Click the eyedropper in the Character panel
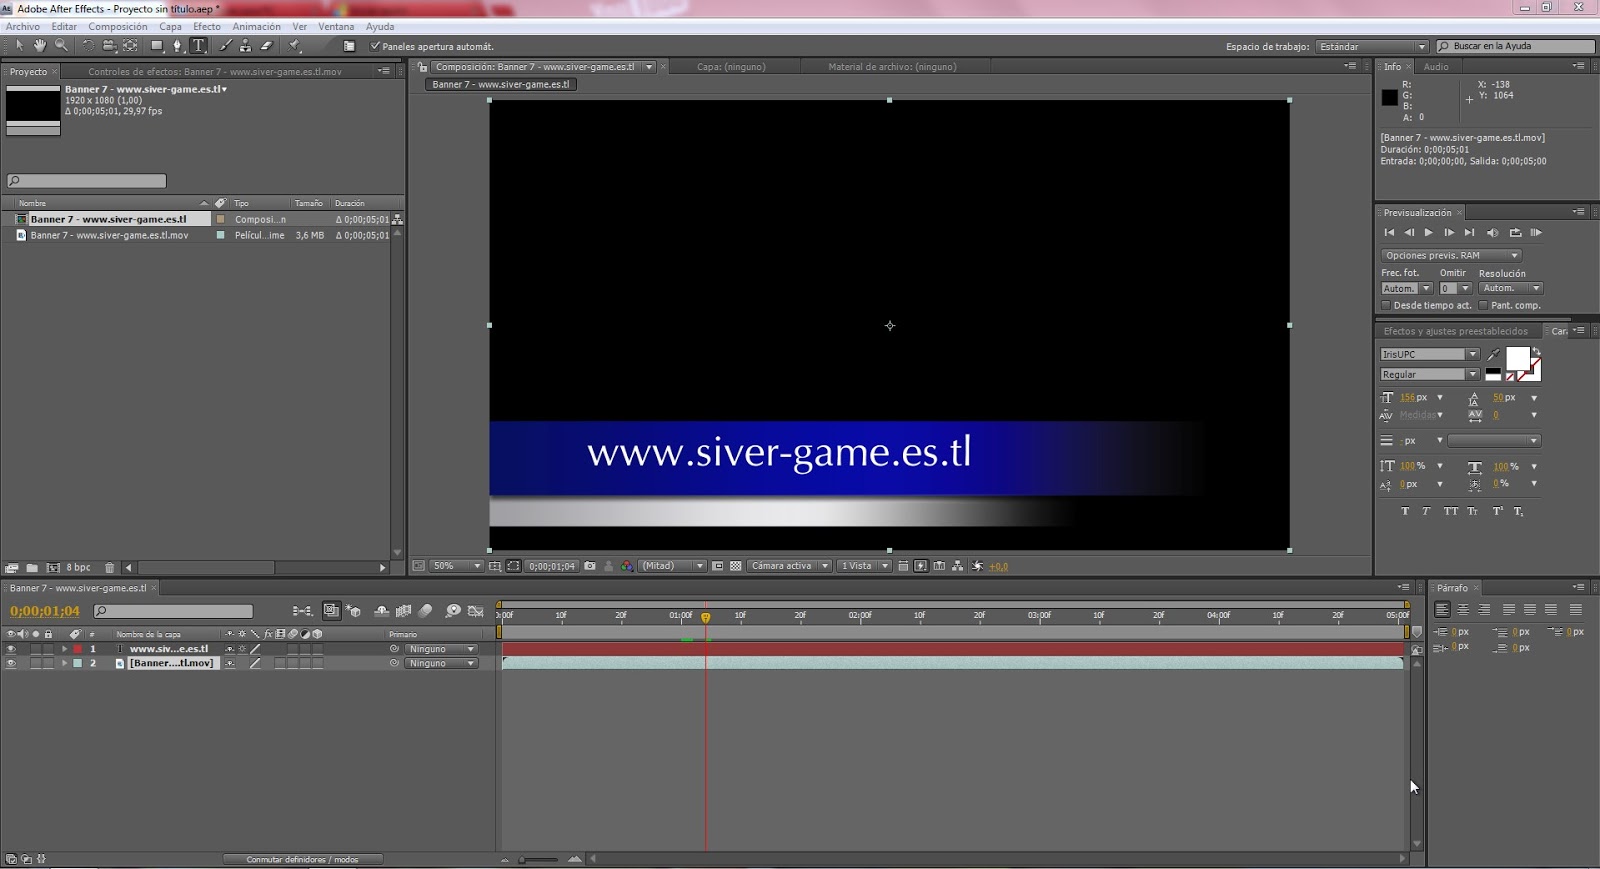This screenshot has height=869, width=1600. (x=1494, y=354)
